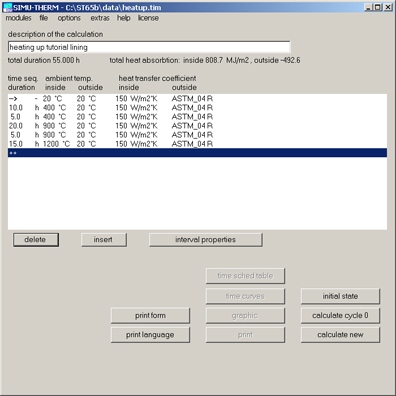
Task: Click the insert button
Action: coord(104,240)
